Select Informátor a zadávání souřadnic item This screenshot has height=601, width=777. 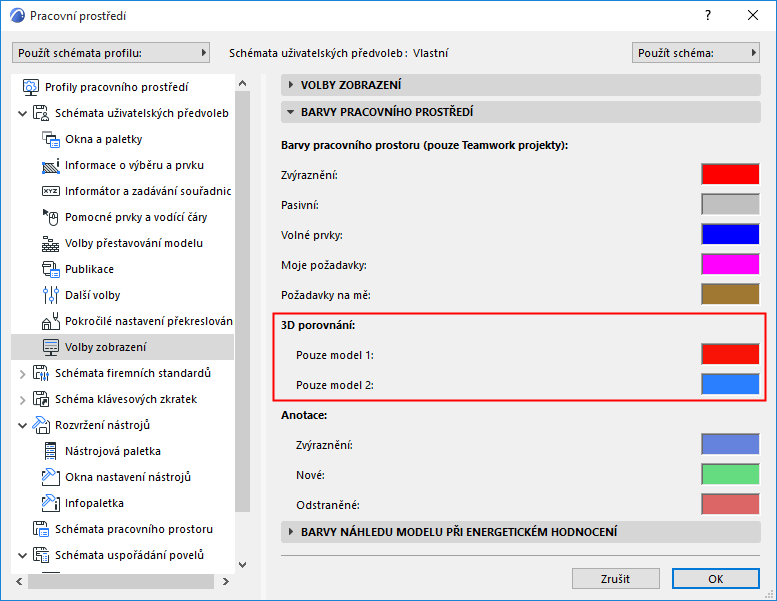[x=148, y=191]
